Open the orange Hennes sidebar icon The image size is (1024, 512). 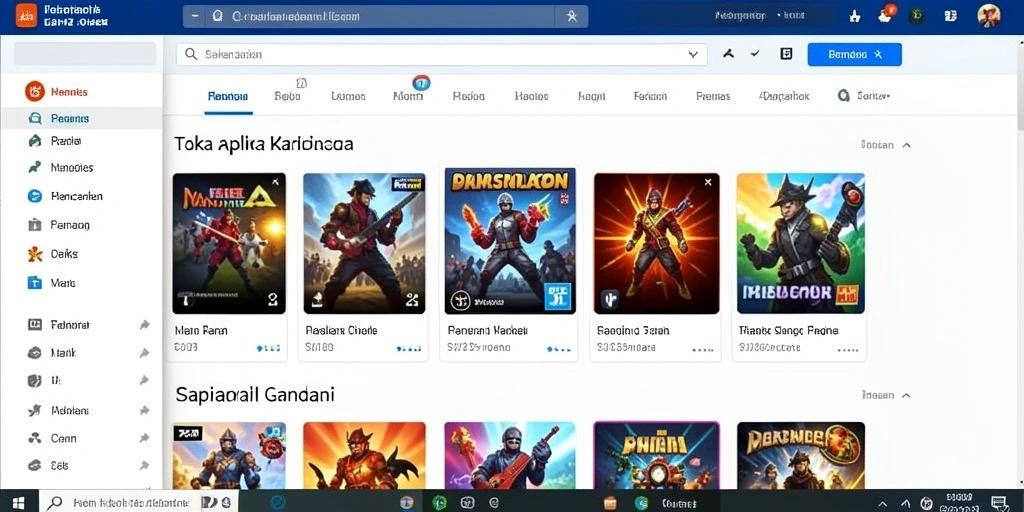35,91
